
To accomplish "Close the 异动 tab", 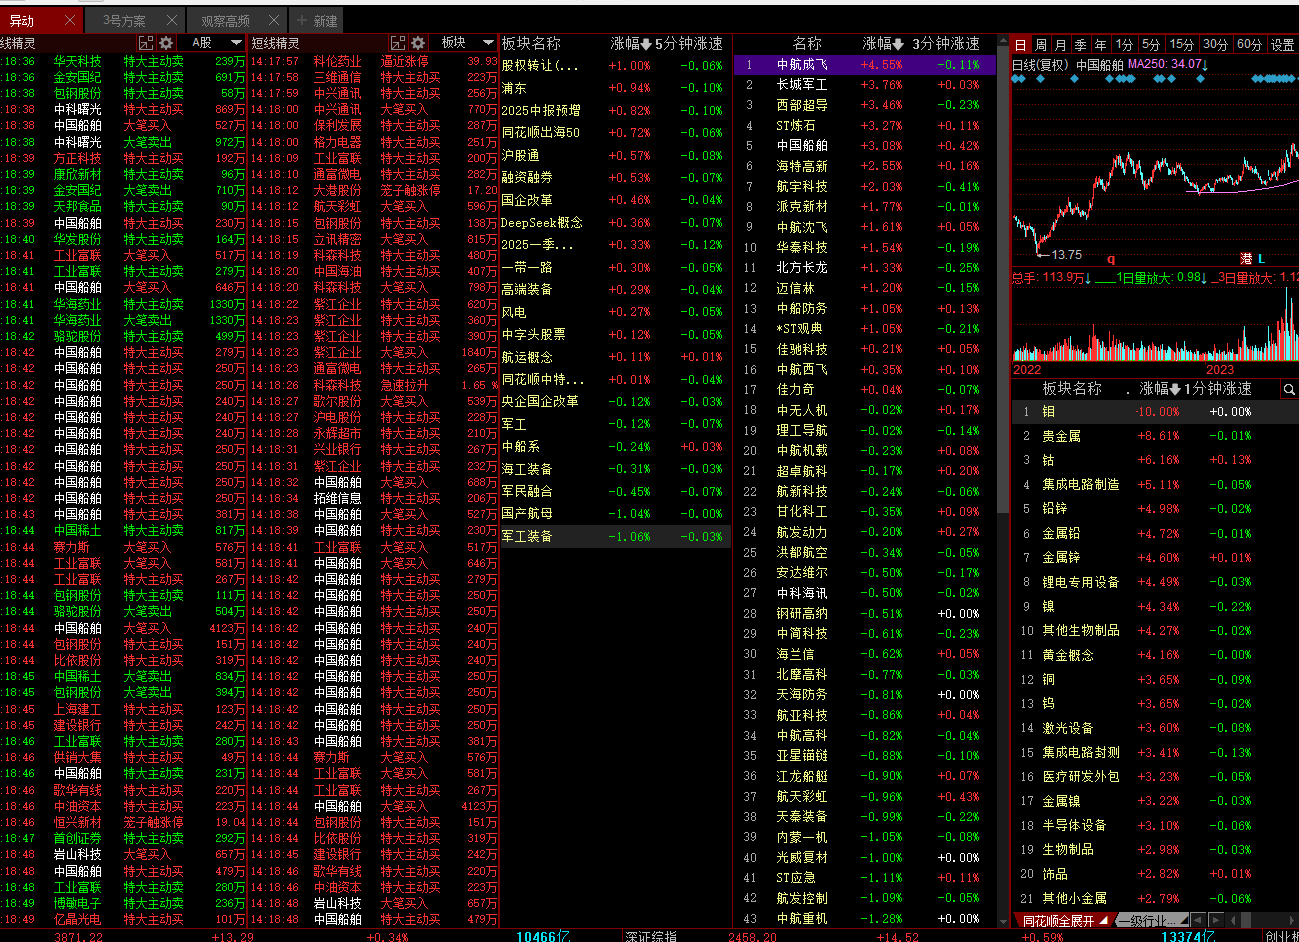I will click(x=69, y=20).
